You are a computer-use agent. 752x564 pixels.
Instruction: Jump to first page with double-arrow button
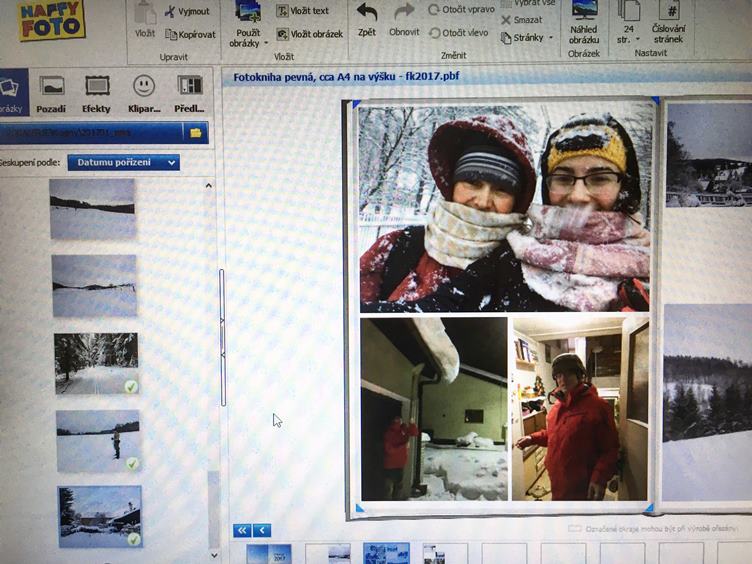click(x=242, y=530)
